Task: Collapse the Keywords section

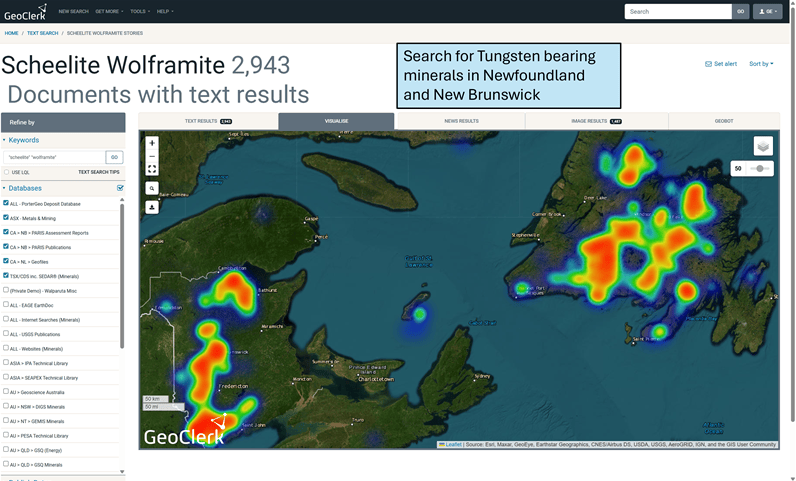Action: point(23,140)
